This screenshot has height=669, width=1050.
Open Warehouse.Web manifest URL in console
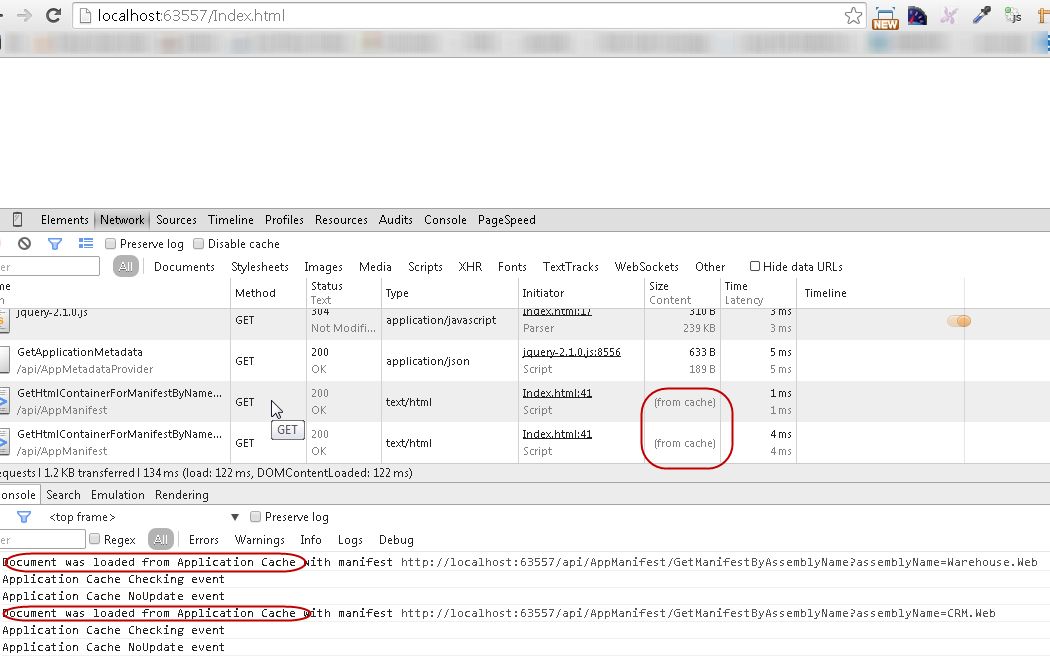[x=719, y=562]
